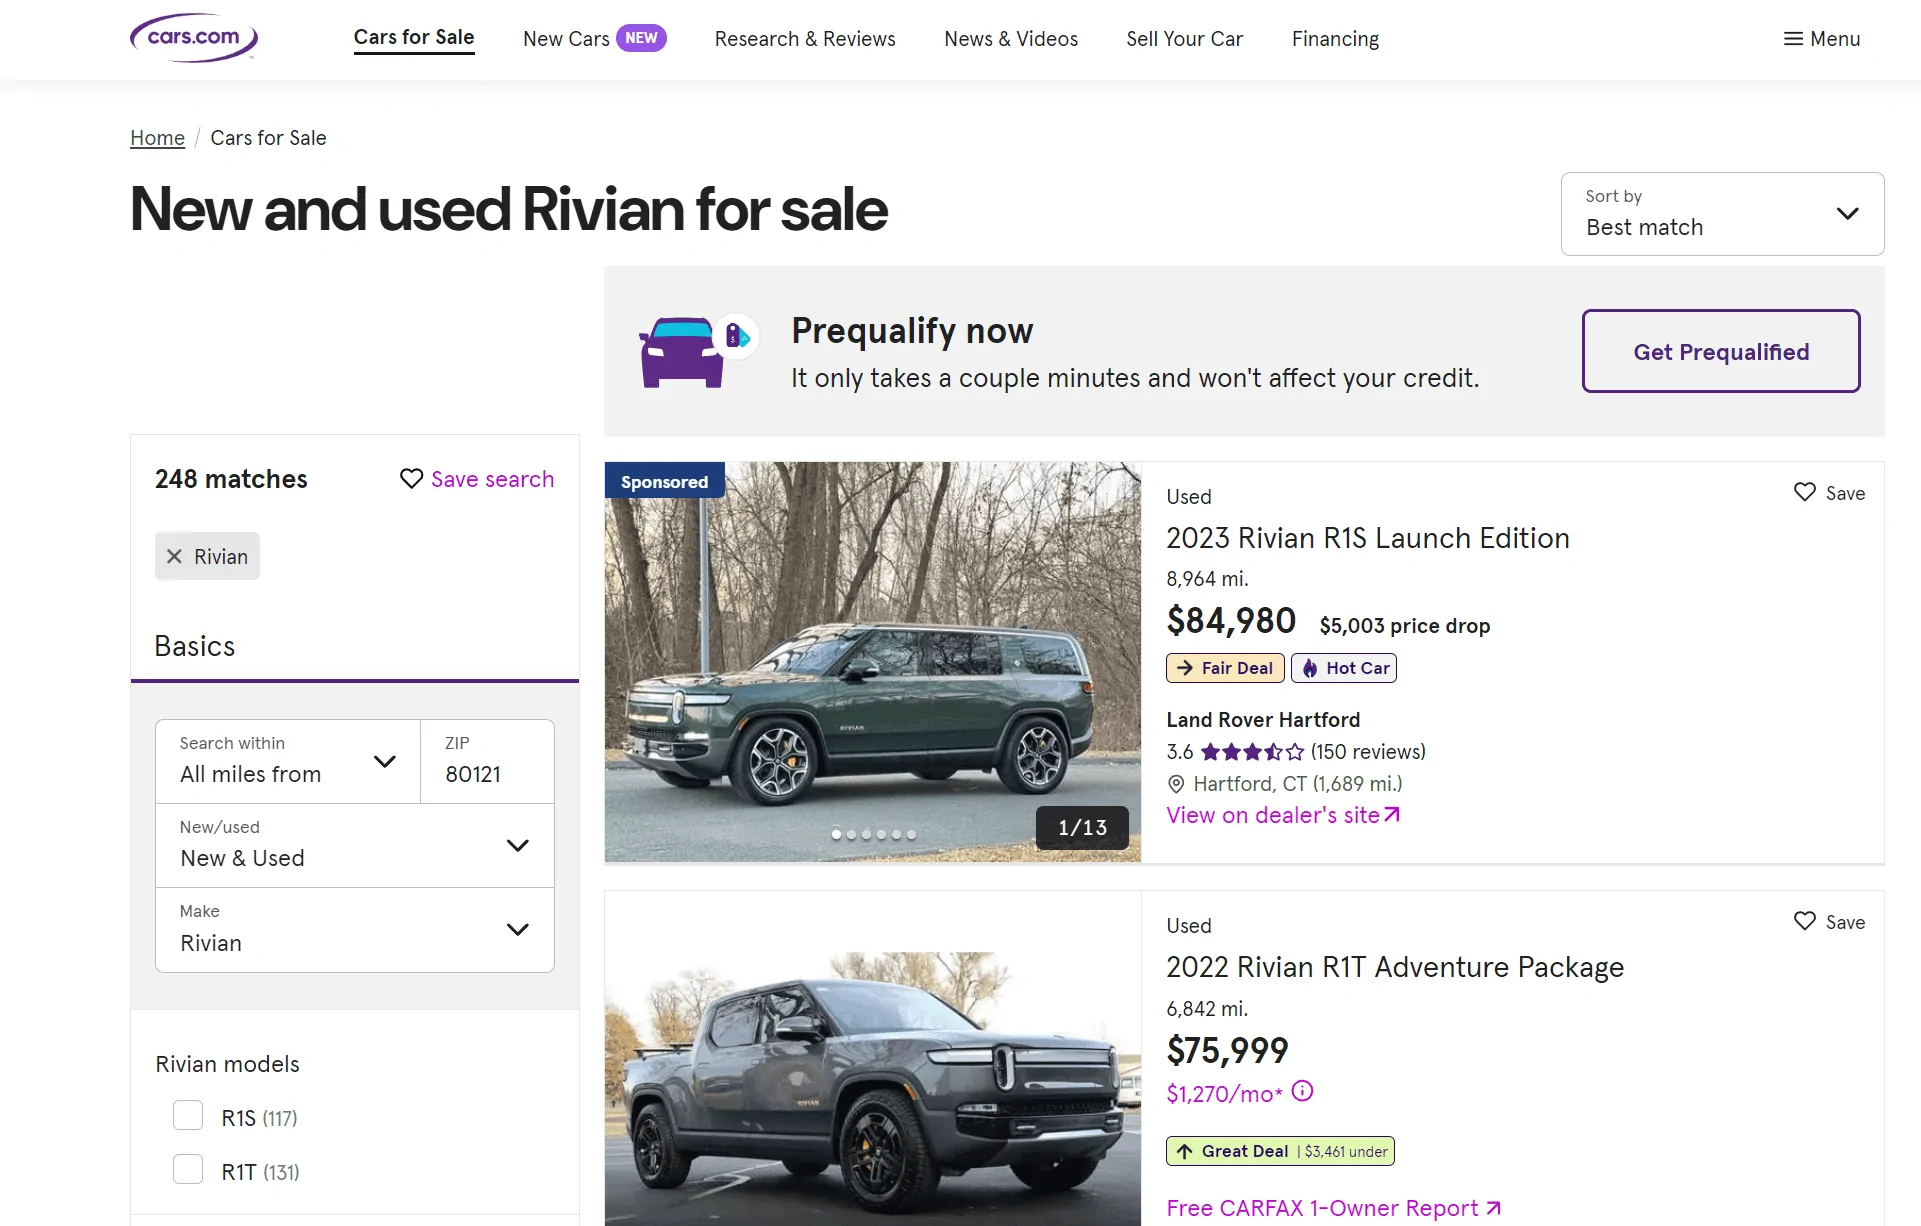1921x1226 pixels.
Task: Click the cars.com logo
Action: 194,38
